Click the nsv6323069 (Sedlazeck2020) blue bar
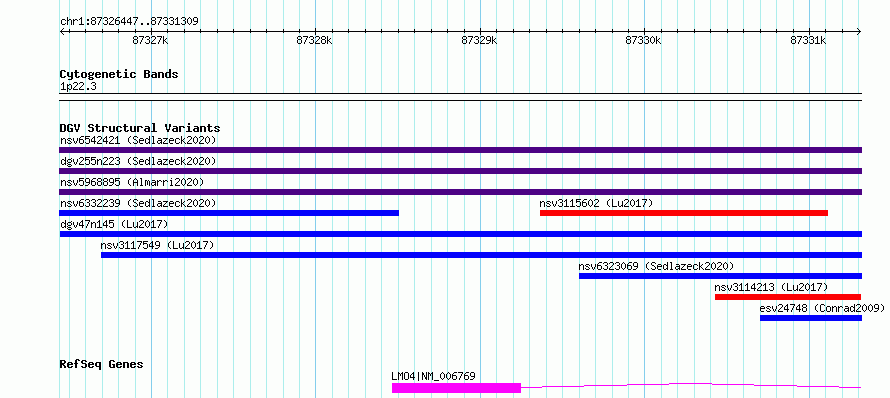 coord(720,276)
